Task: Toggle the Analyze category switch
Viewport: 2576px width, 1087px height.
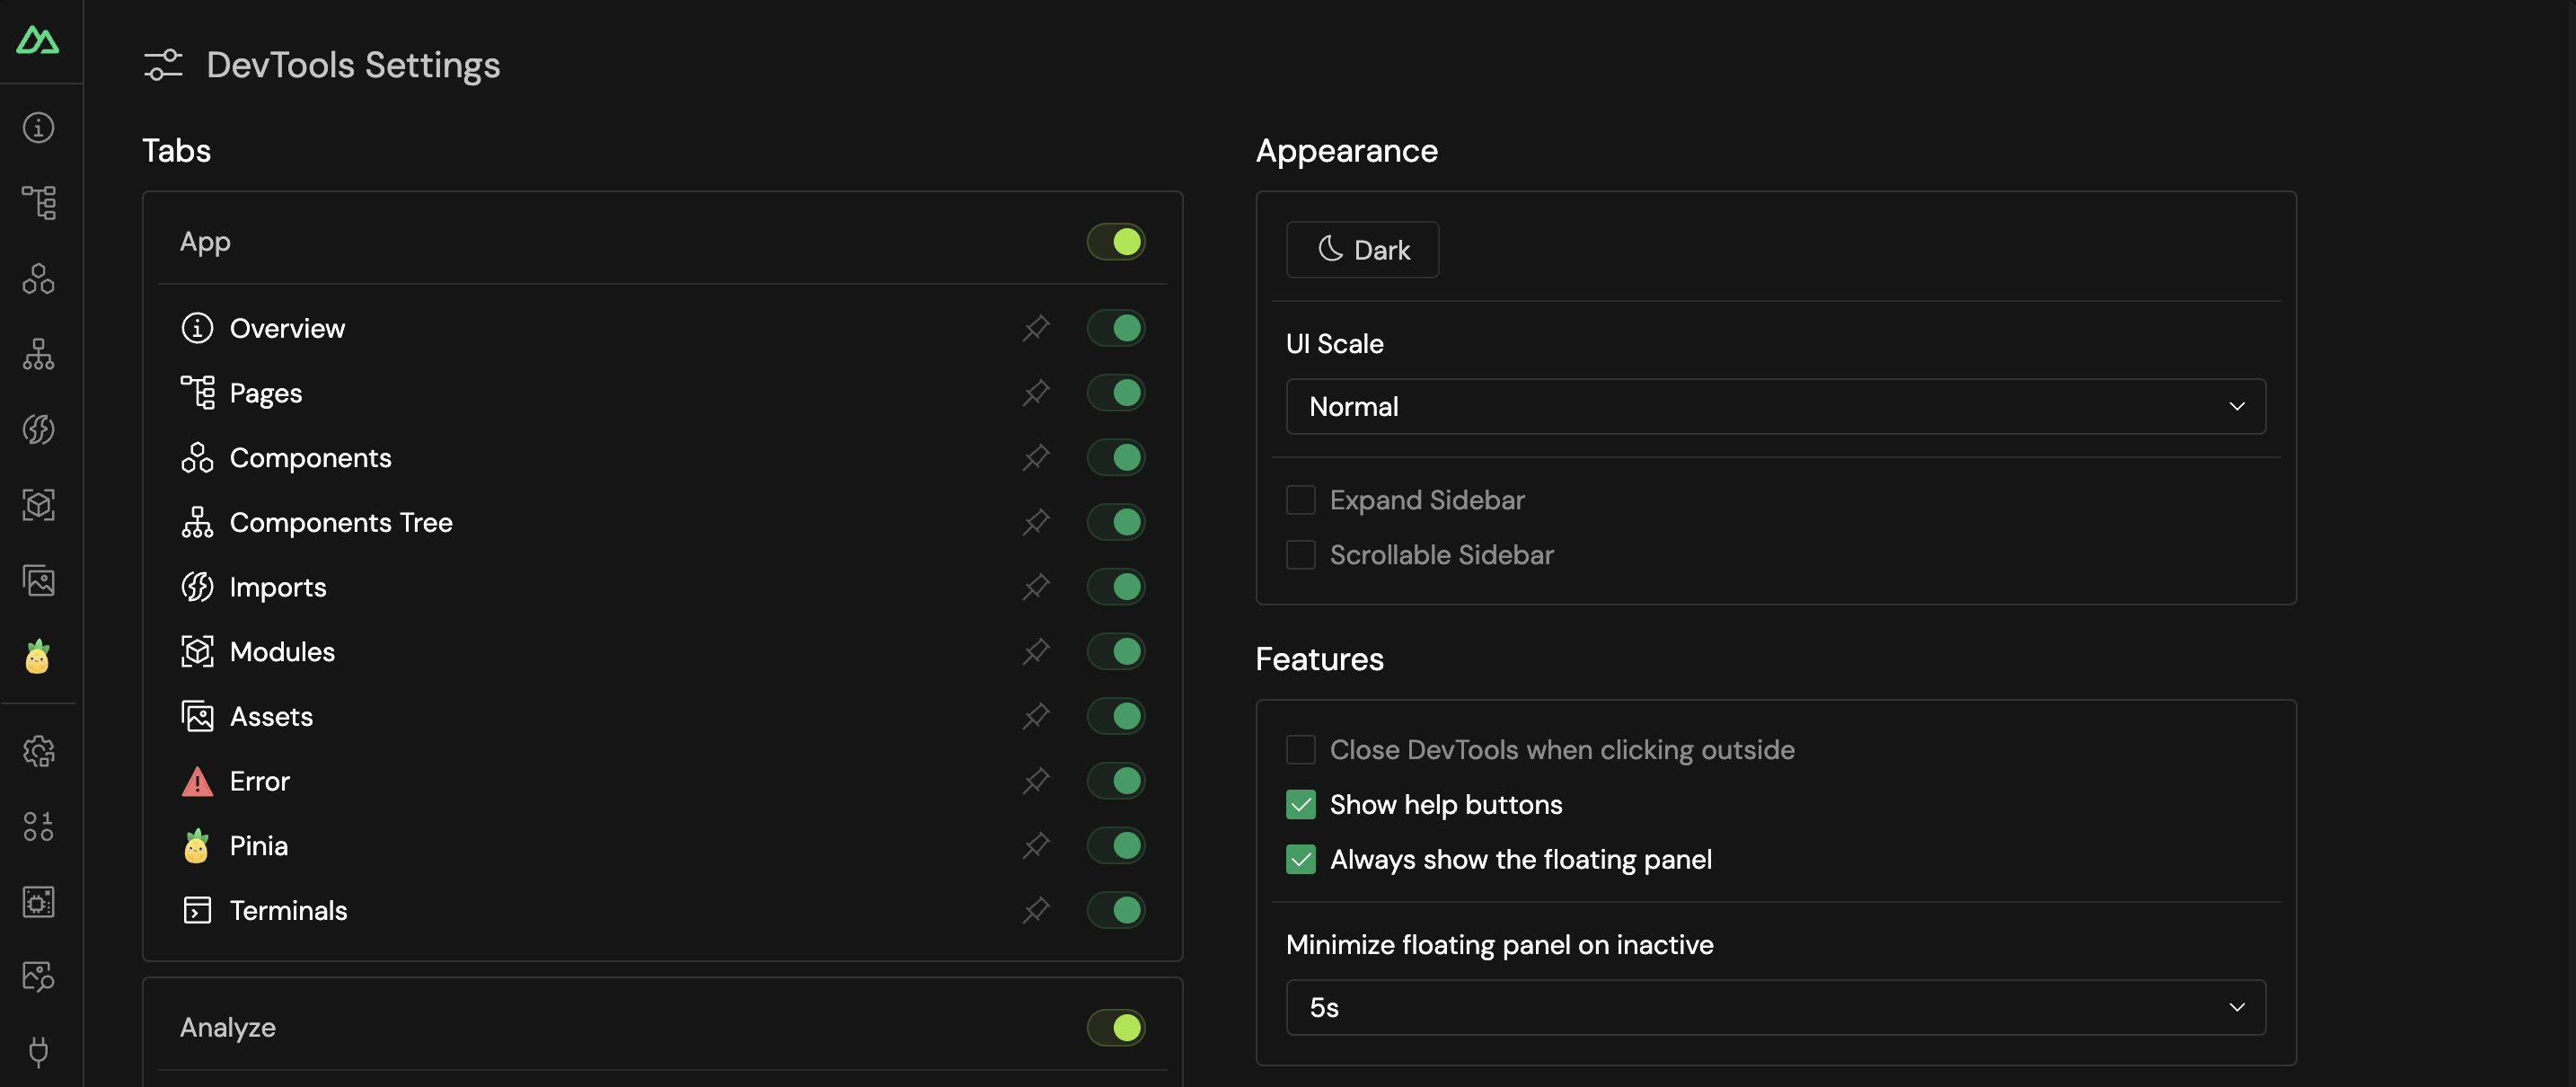Action: 1116,1027
